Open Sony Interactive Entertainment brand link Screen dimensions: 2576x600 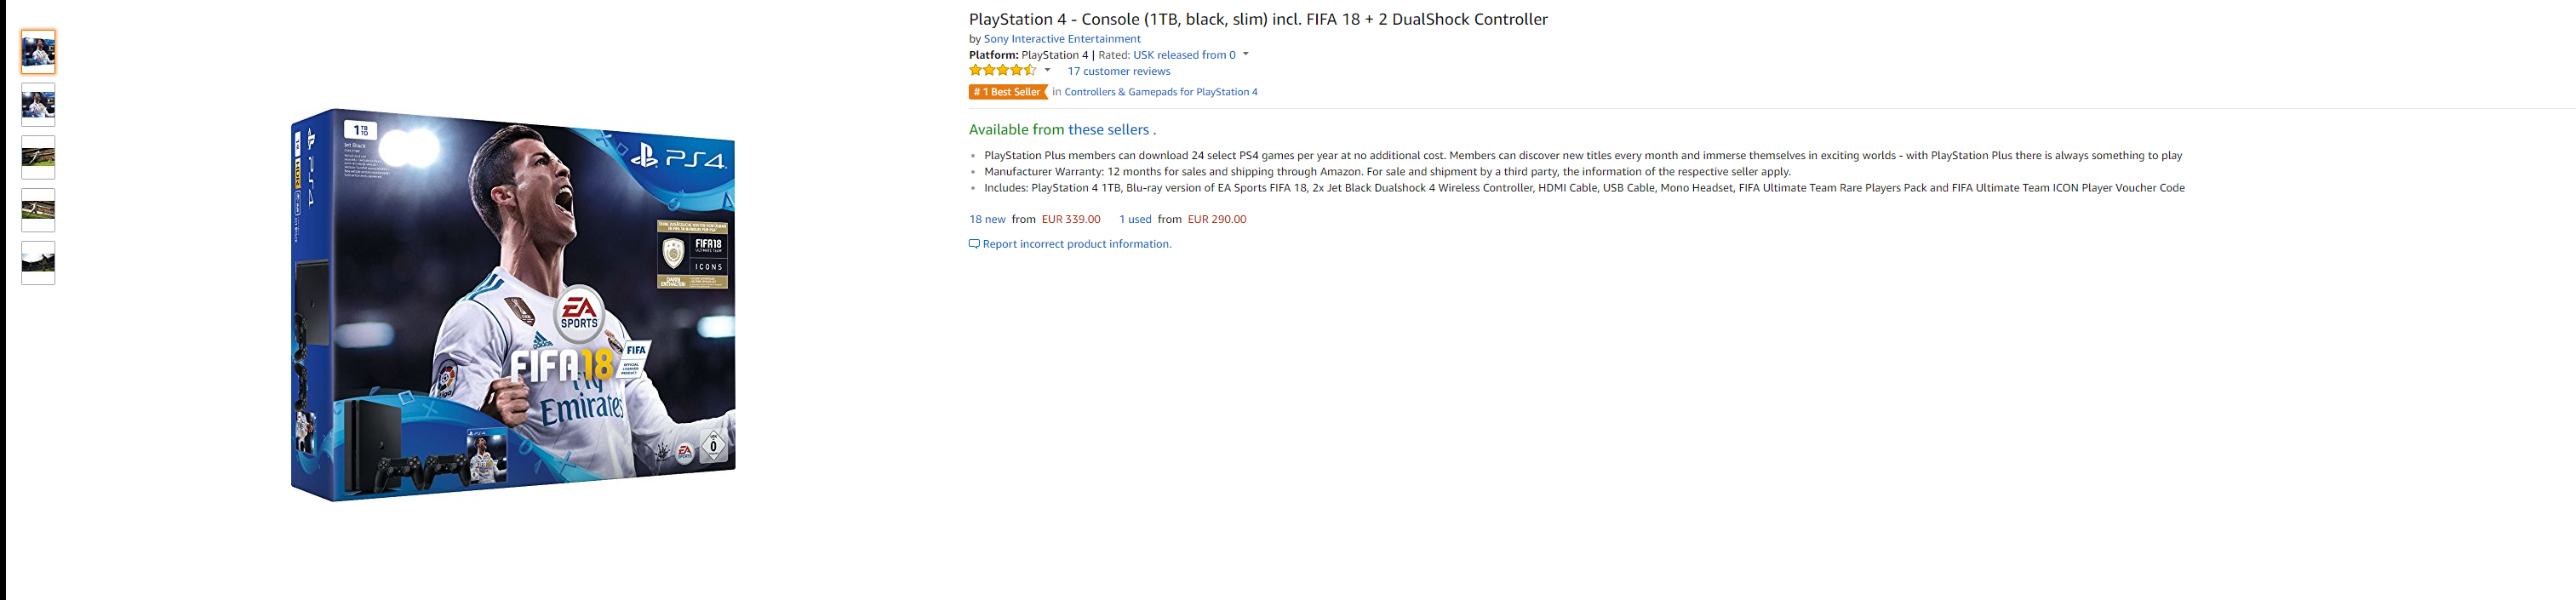click(x=1061, y=39)
